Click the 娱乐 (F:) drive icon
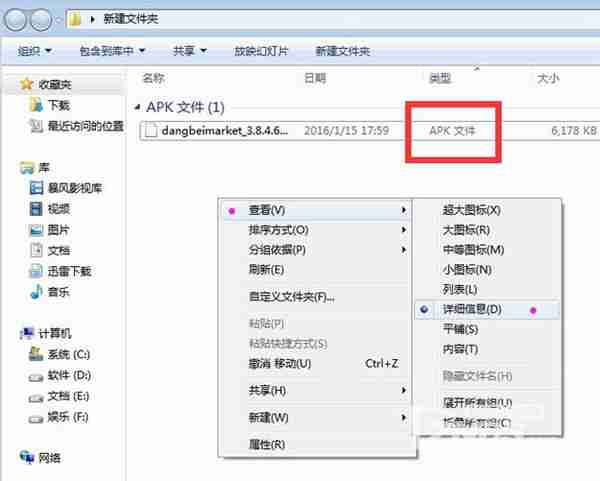This screenshot has height=481, width=600. (36, 419)
